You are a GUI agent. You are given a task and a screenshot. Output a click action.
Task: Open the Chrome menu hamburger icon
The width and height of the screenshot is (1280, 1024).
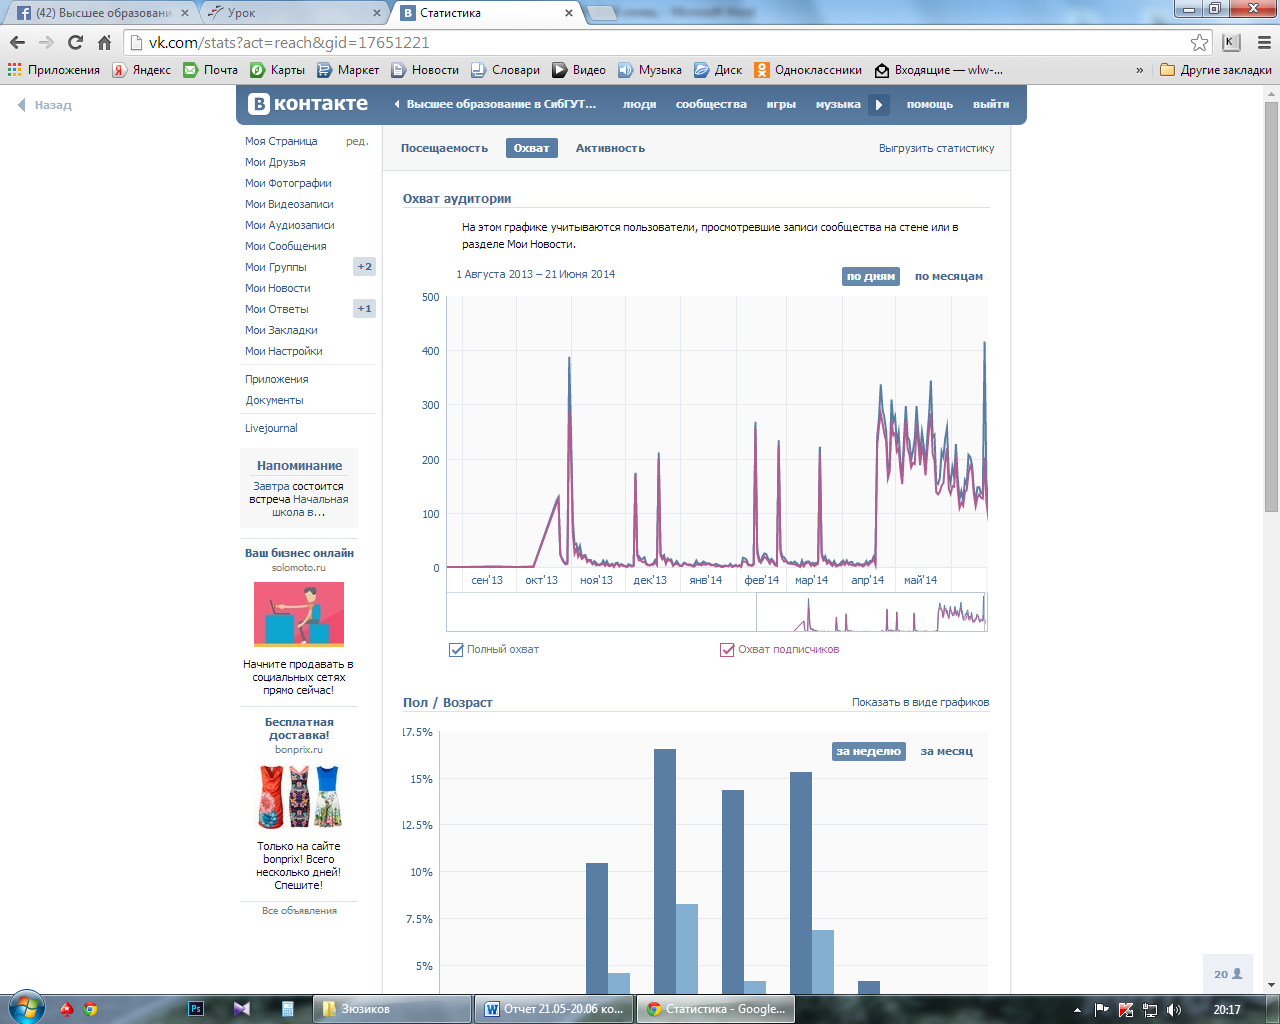1263,42
